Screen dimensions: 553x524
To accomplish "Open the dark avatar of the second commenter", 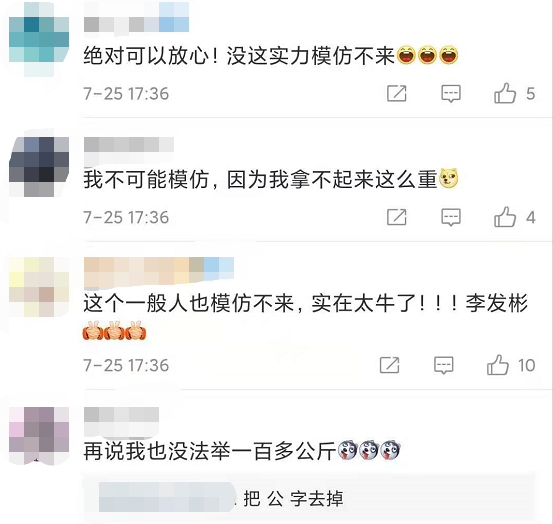I will [39, 167].
